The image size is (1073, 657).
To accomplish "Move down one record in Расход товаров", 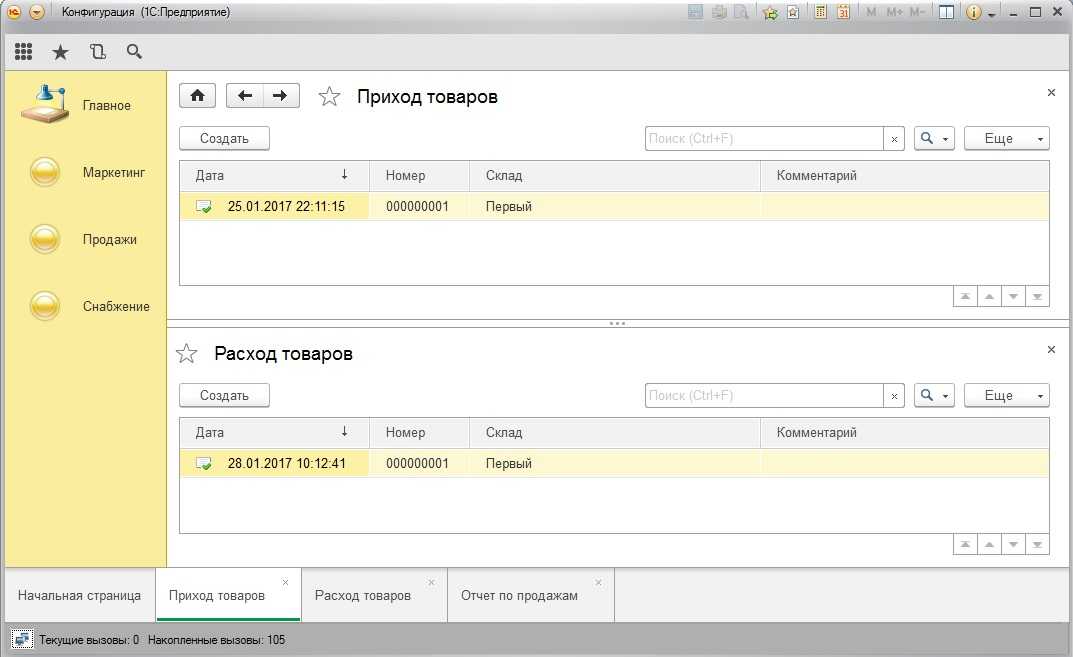I will pos(1013,544).
